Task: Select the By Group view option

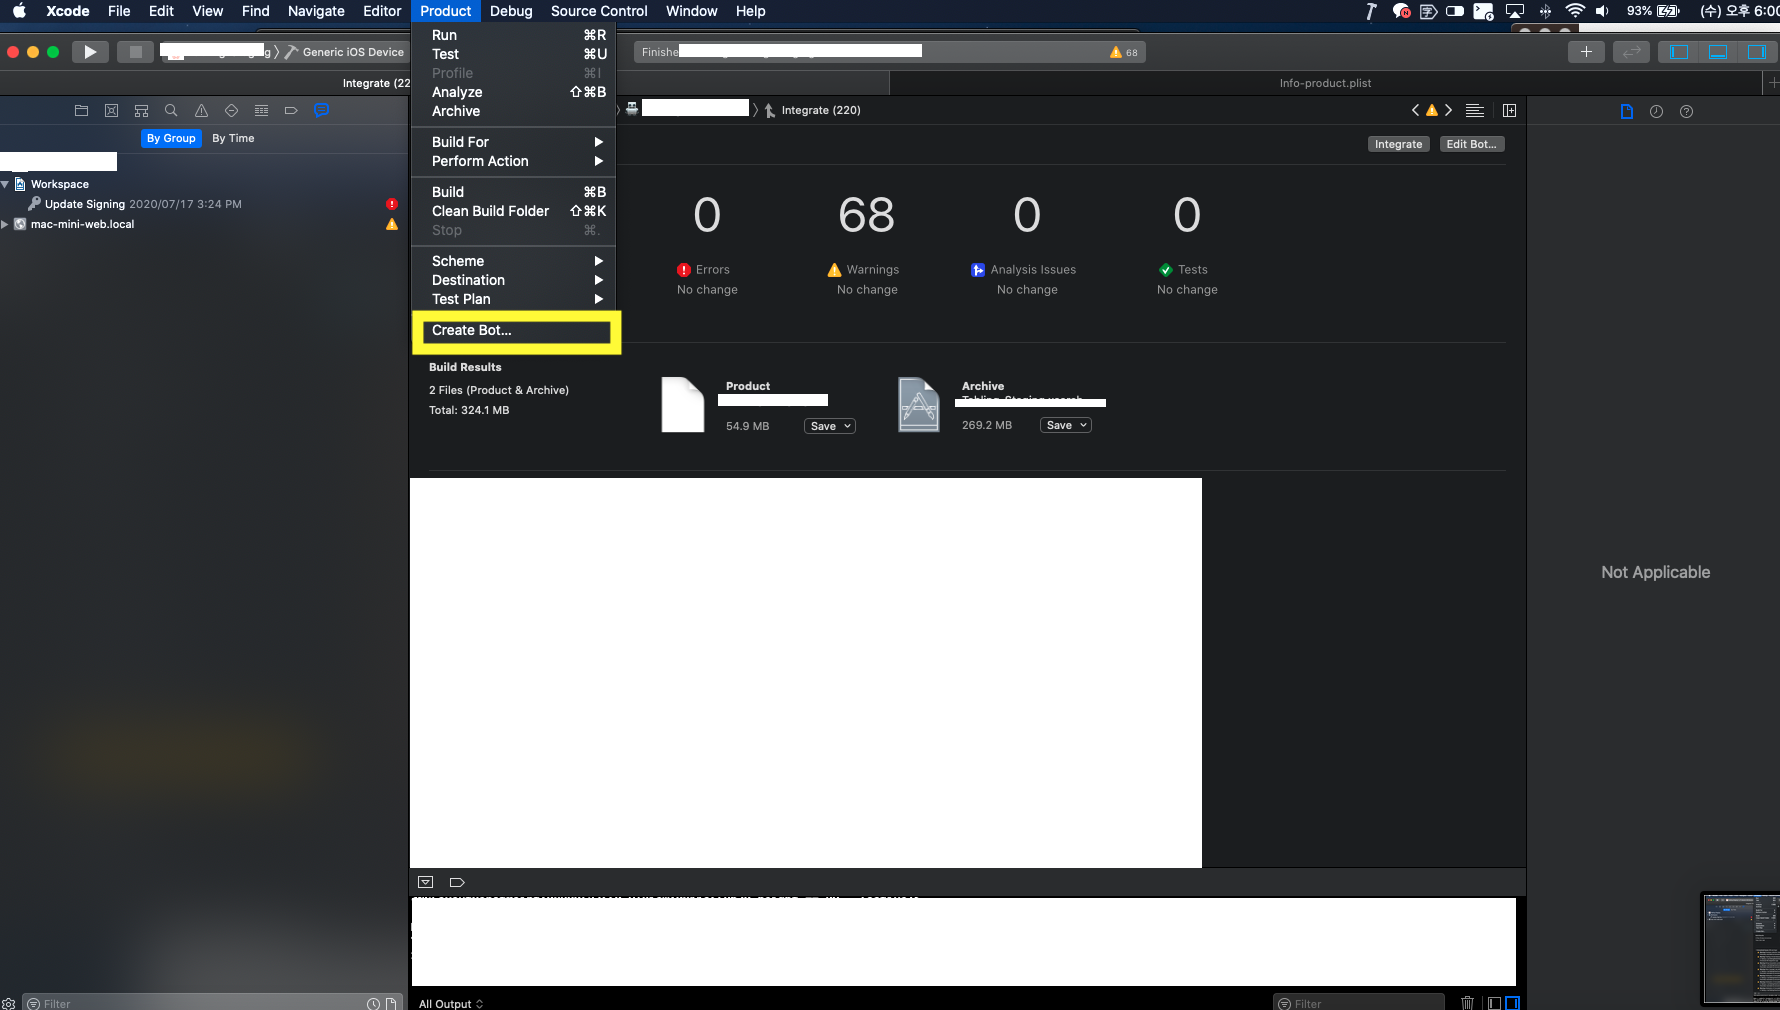Action: pyautogui.click(x=171, y=138)
